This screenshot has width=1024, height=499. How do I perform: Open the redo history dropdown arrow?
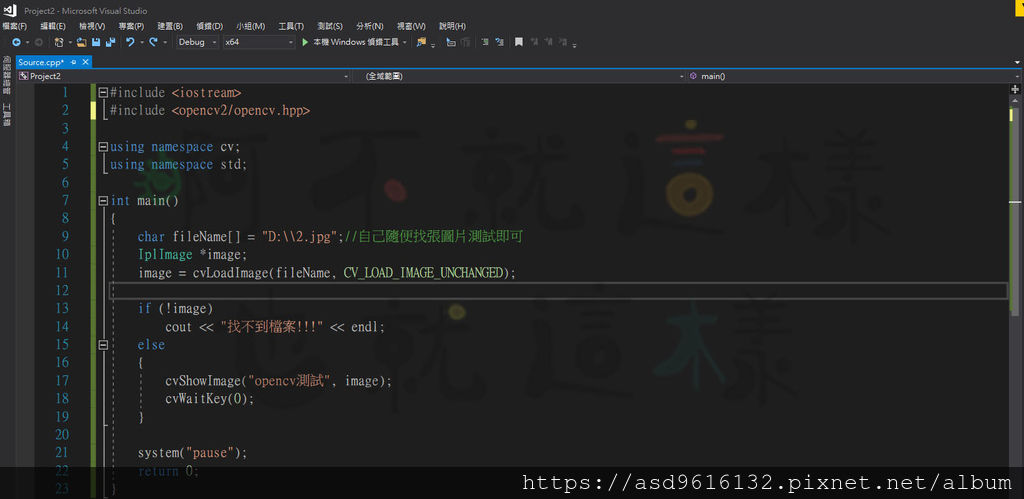[165, 42]
